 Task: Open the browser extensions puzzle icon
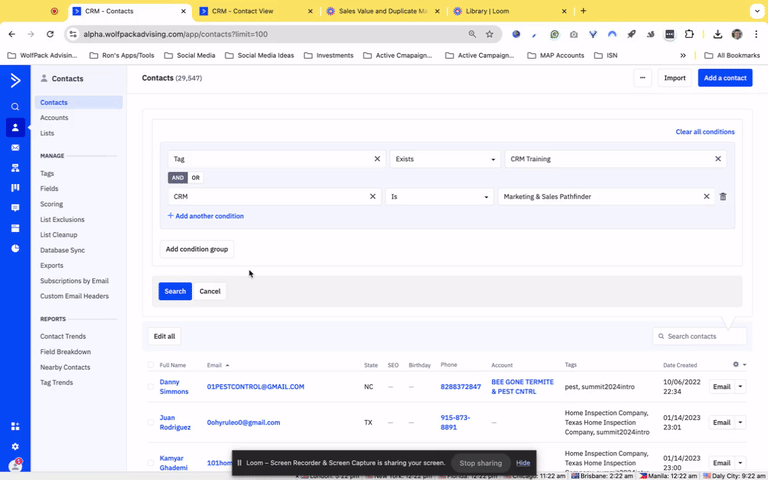click(x=689, y=34)
